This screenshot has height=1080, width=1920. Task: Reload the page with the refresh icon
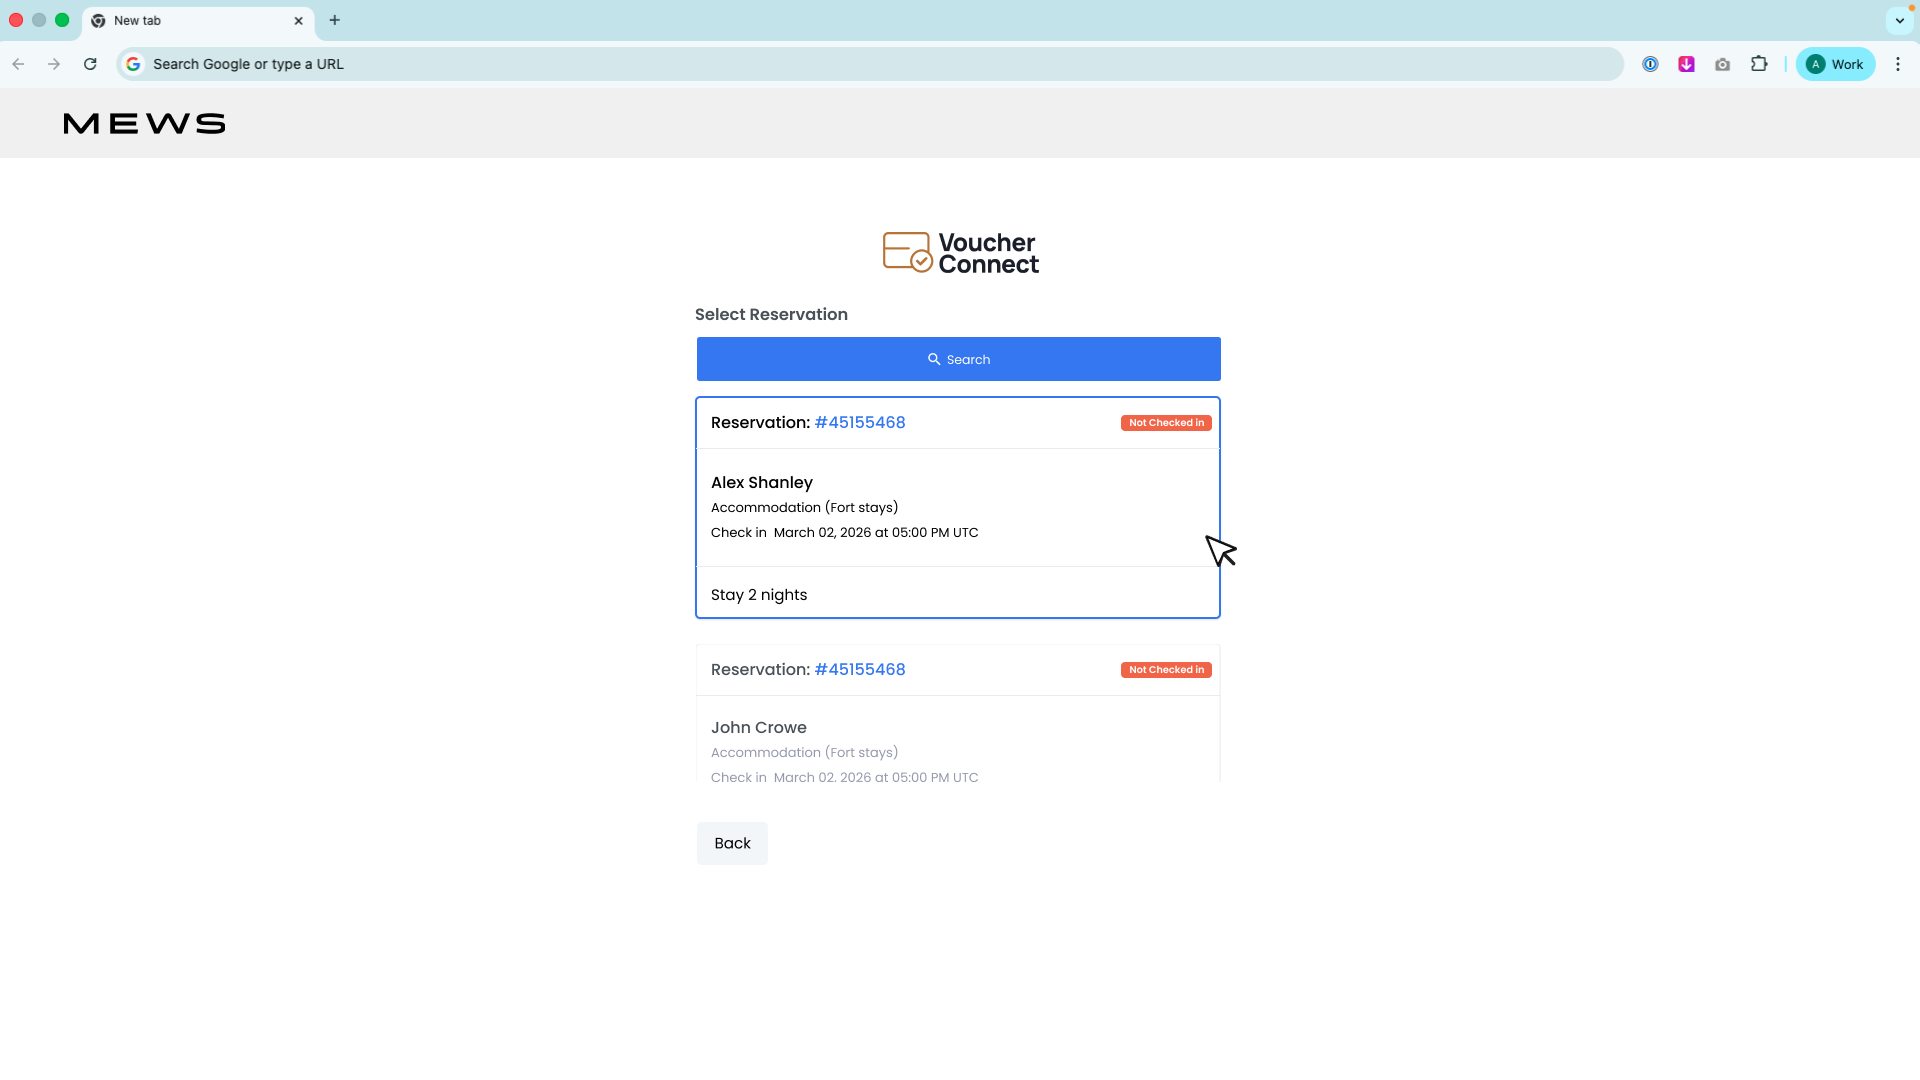pos(90,64)
